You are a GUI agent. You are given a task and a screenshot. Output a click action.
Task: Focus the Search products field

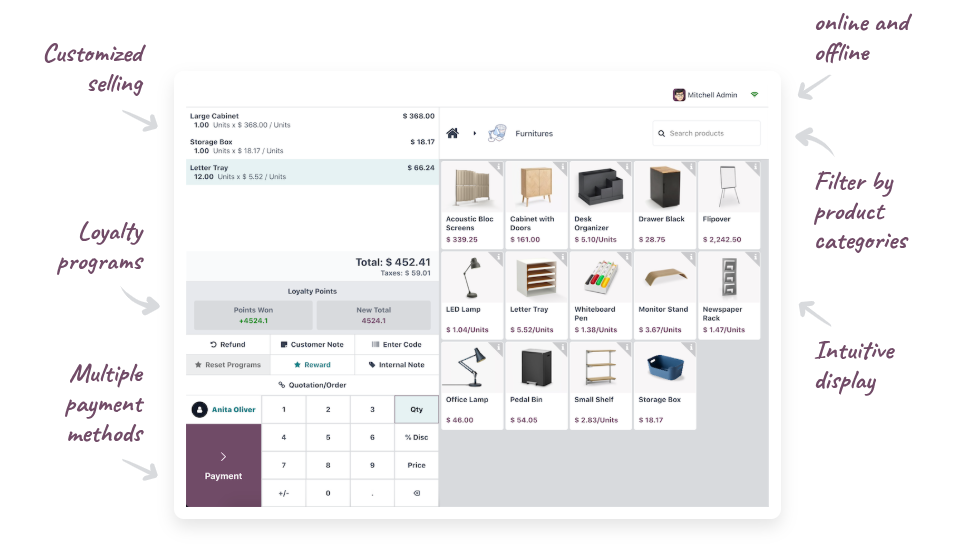[706, 133]
